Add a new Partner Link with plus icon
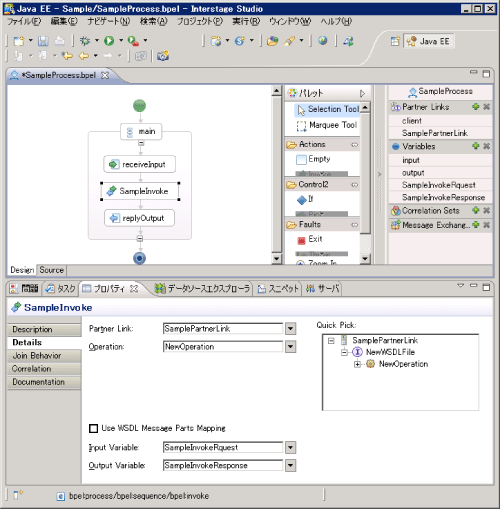This screenshot has width=500, height=509. pos(476,107)
